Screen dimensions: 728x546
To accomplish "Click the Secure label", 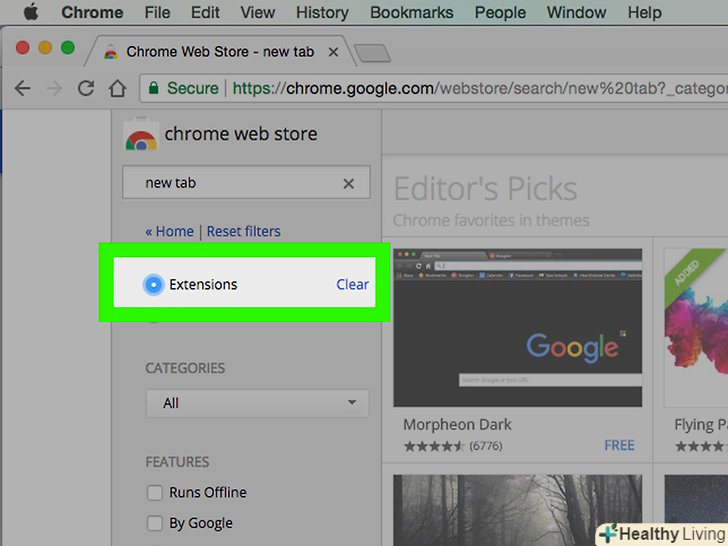I will (193, 88).
